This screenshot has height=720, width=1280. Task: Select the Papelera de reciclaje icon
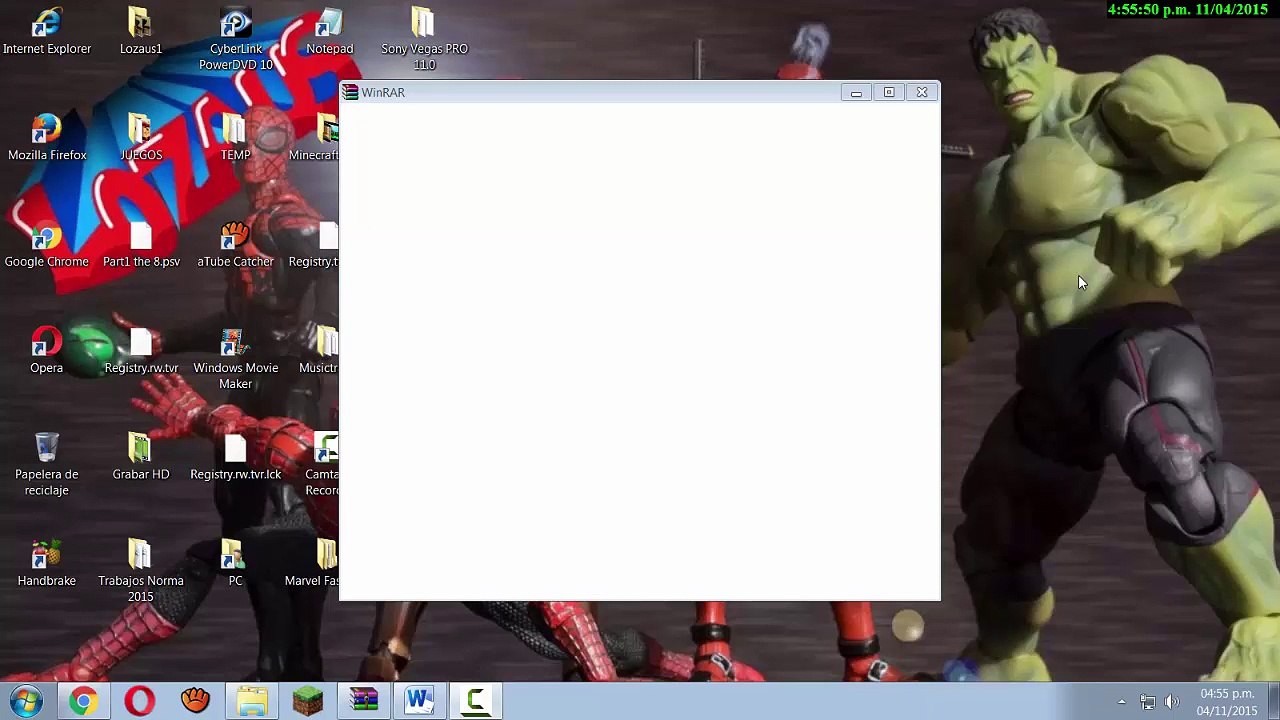pyautogui.click(x=46, y=464)
